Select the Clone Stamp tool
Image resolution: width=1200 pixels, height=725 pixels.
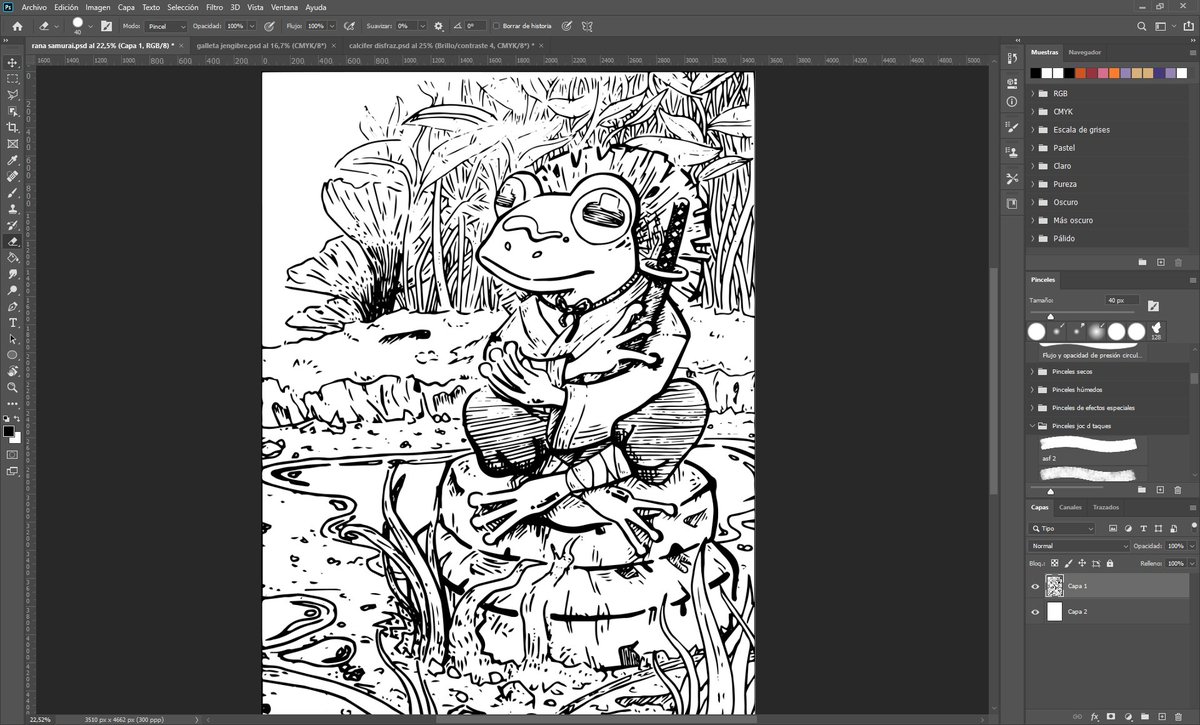pos(13,209)
